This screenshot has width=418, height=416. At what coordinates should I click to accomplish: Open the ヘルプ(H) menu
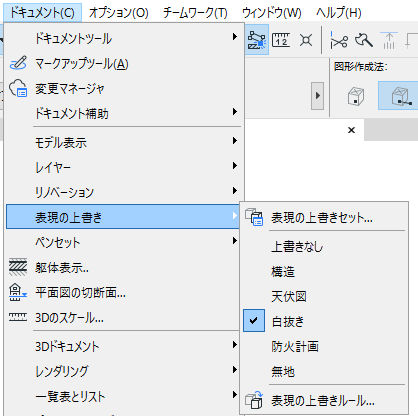pyautogui.click(x=339, y=13)
